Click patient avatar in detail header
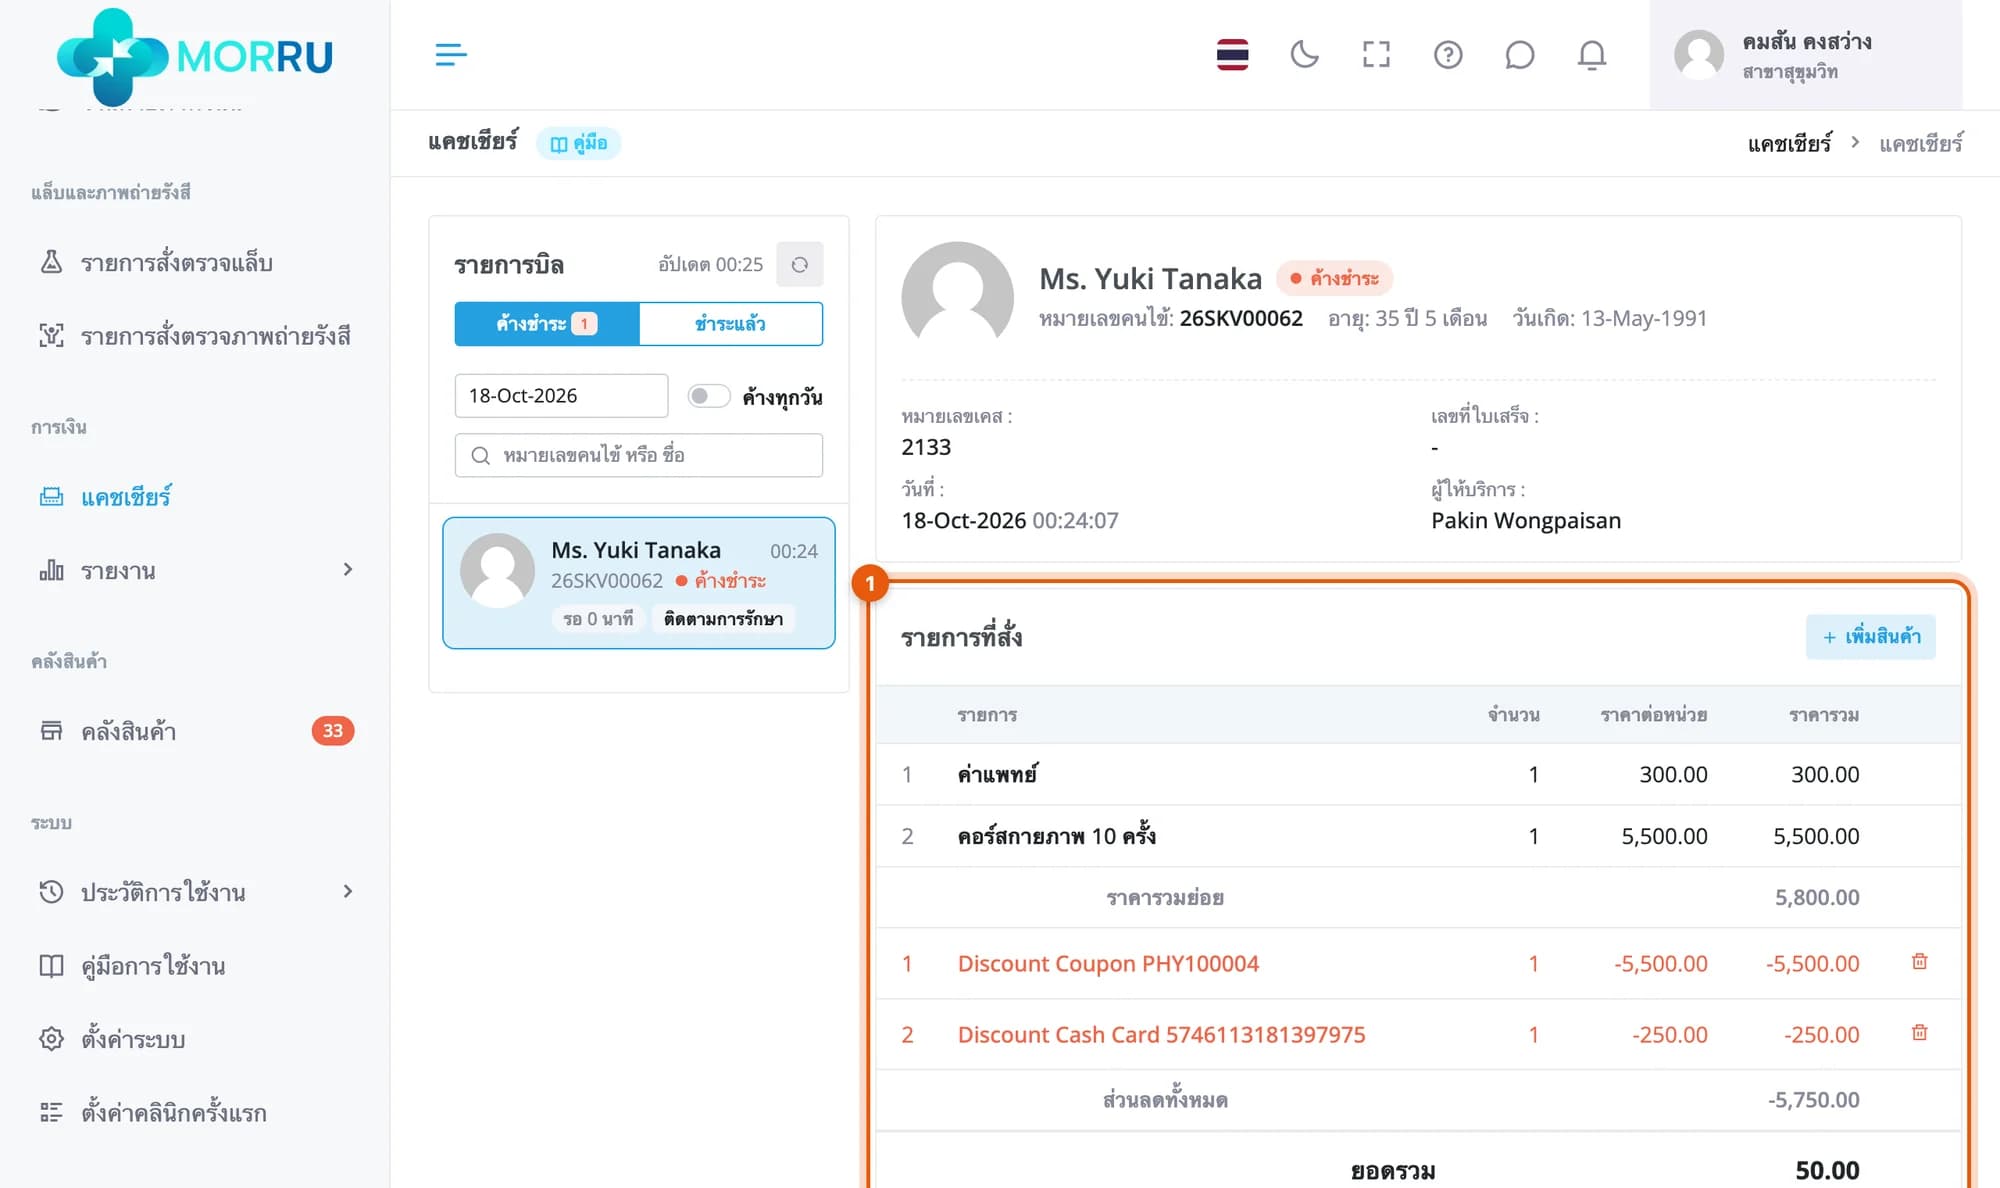 pyautogui.click(x=957, y=297)
